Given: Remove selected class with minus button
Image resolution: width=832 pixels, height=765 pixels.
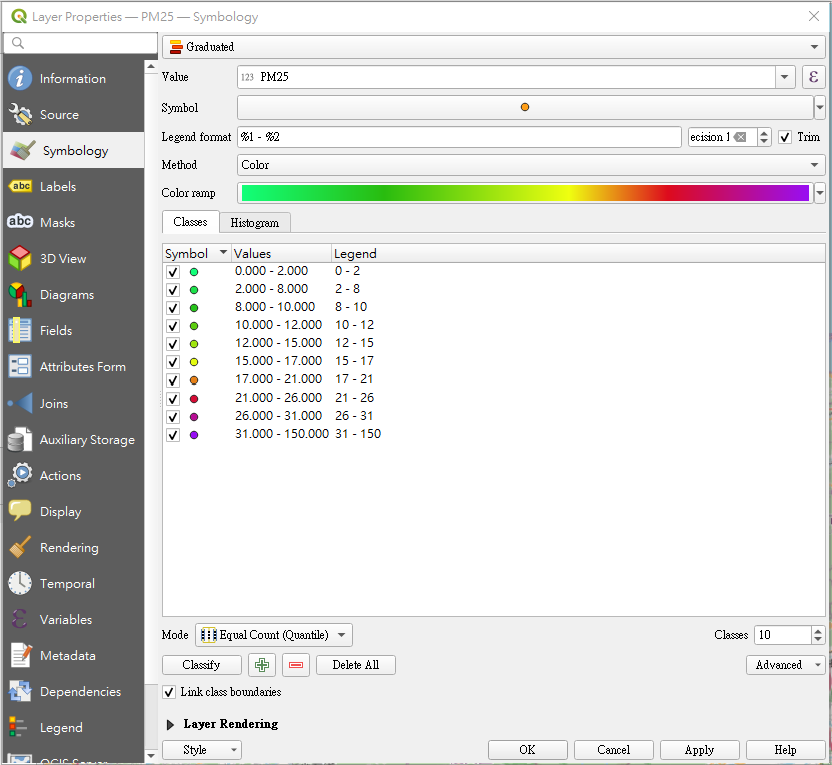Looking at the screenshot, I should point(296,665).
